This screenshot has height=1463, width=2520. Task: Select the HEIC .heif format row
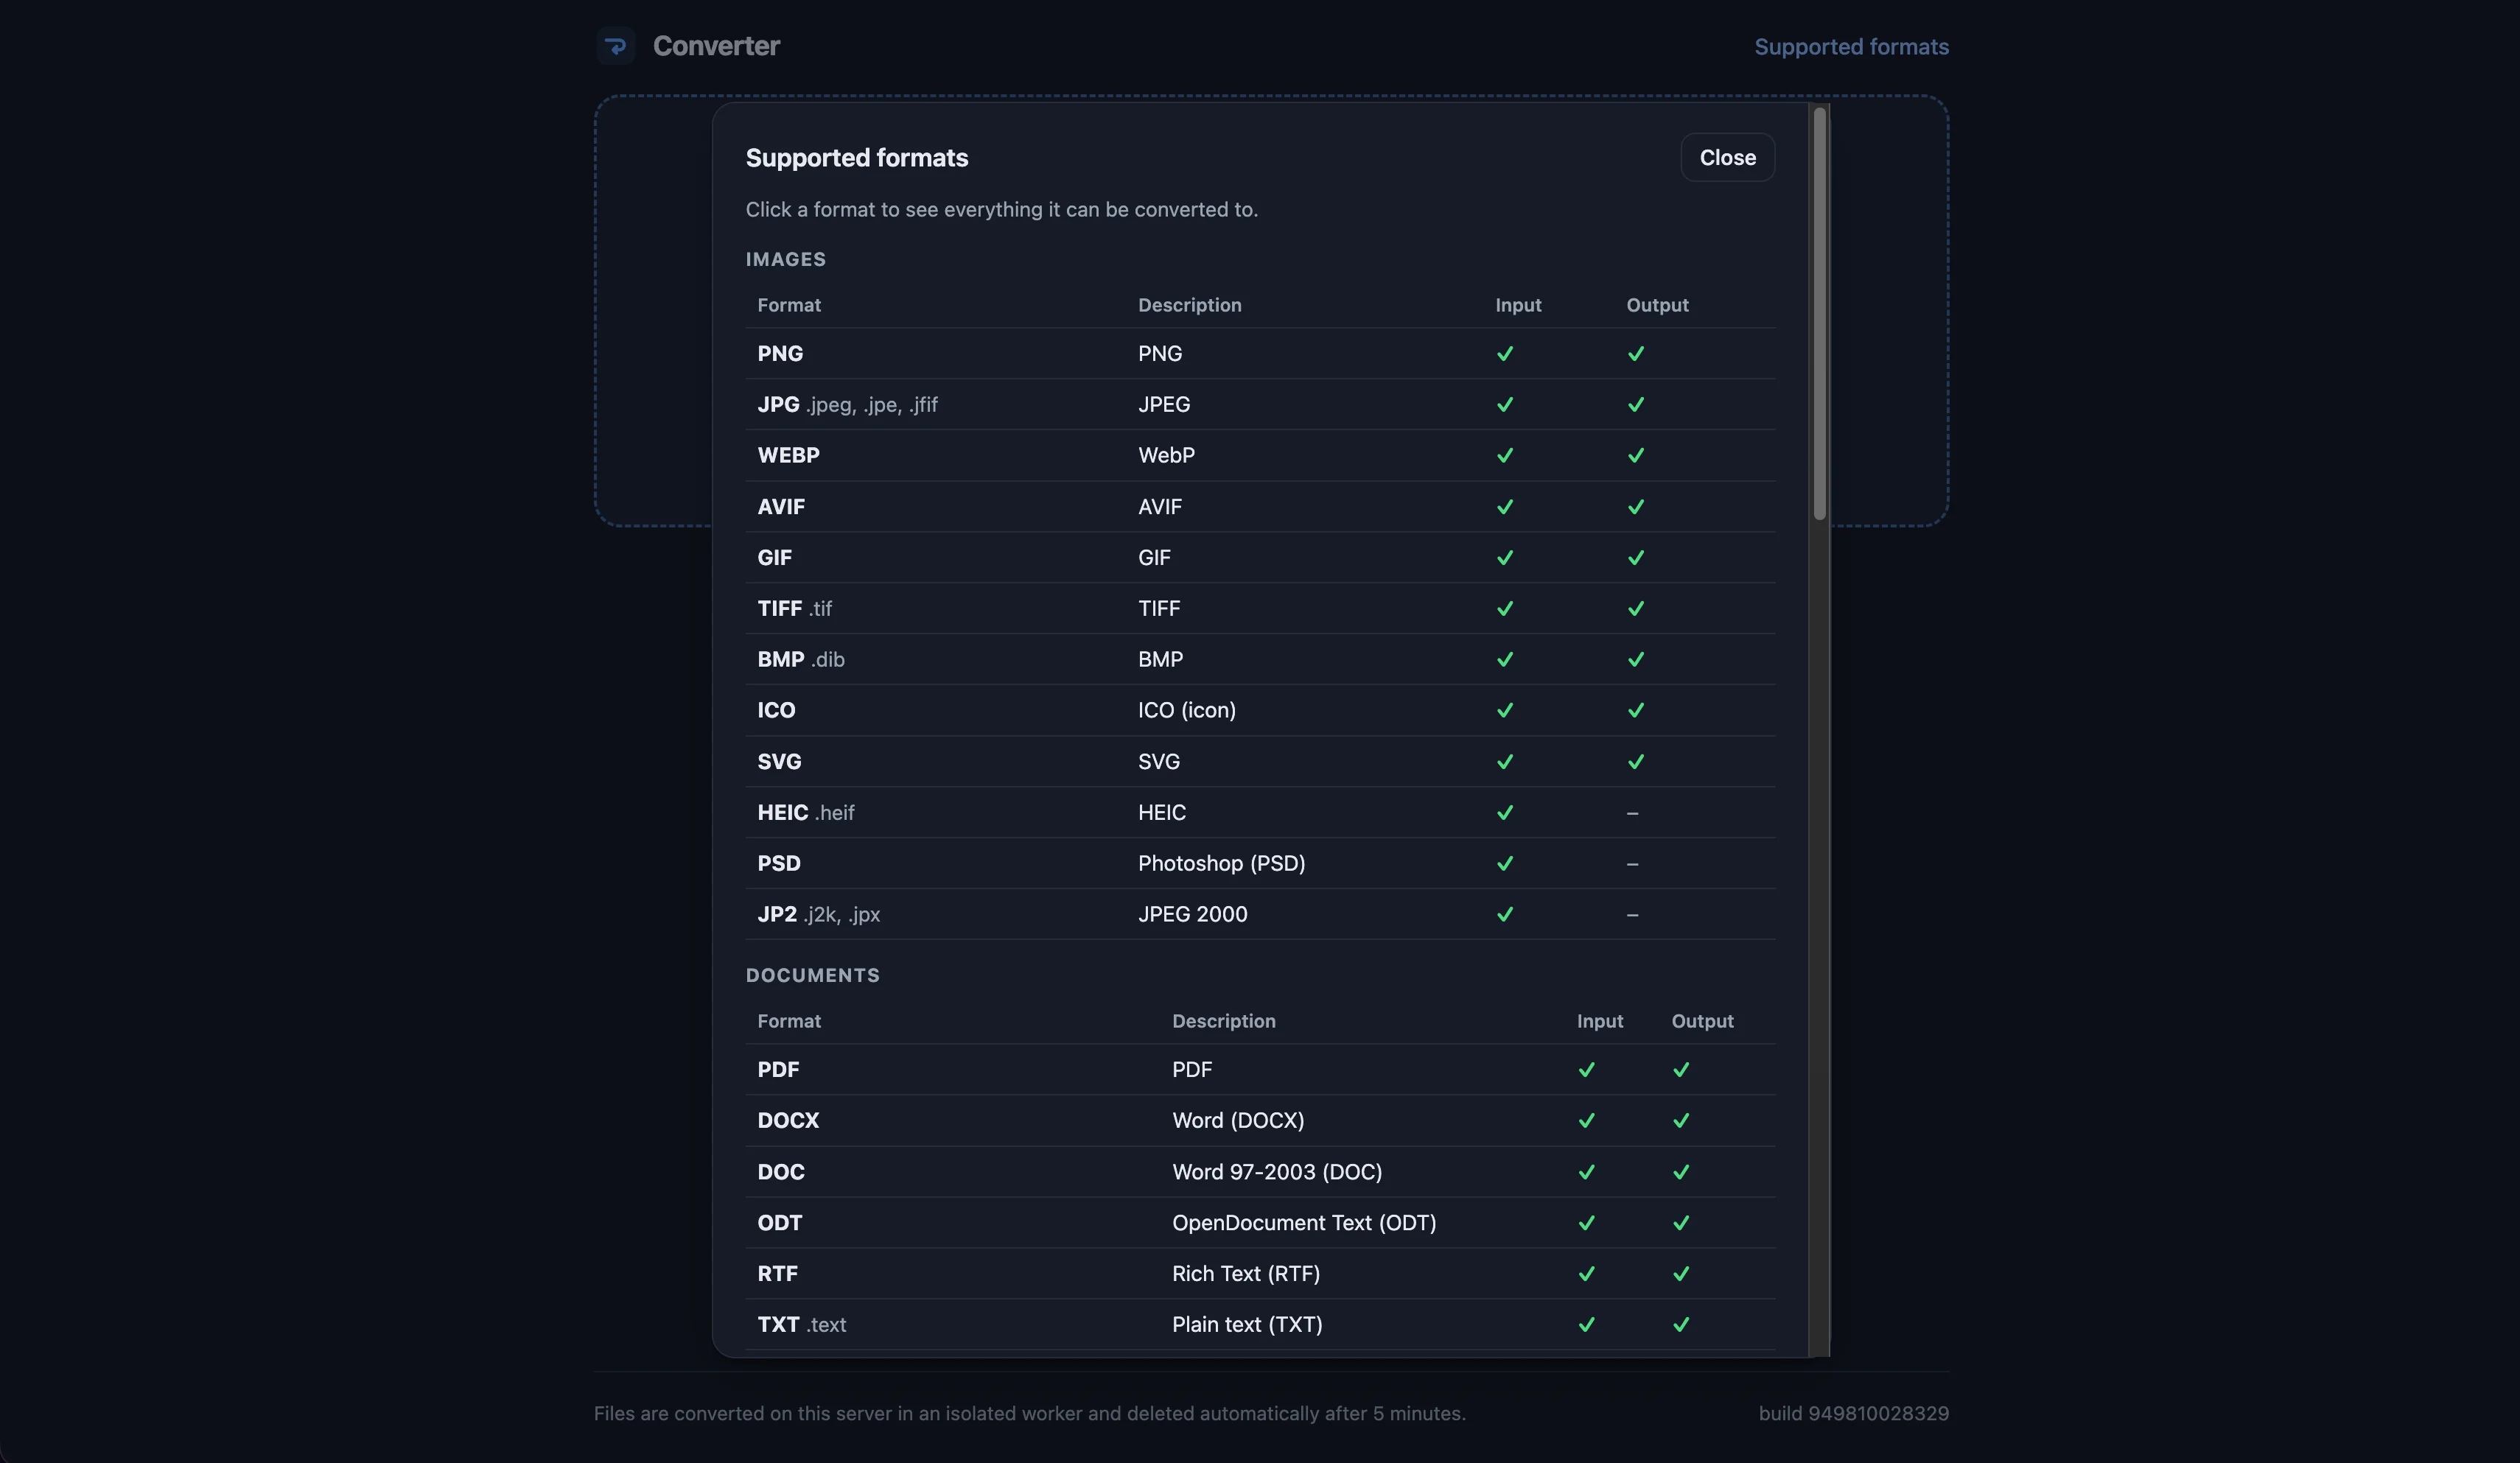(x=1260, y=813)
